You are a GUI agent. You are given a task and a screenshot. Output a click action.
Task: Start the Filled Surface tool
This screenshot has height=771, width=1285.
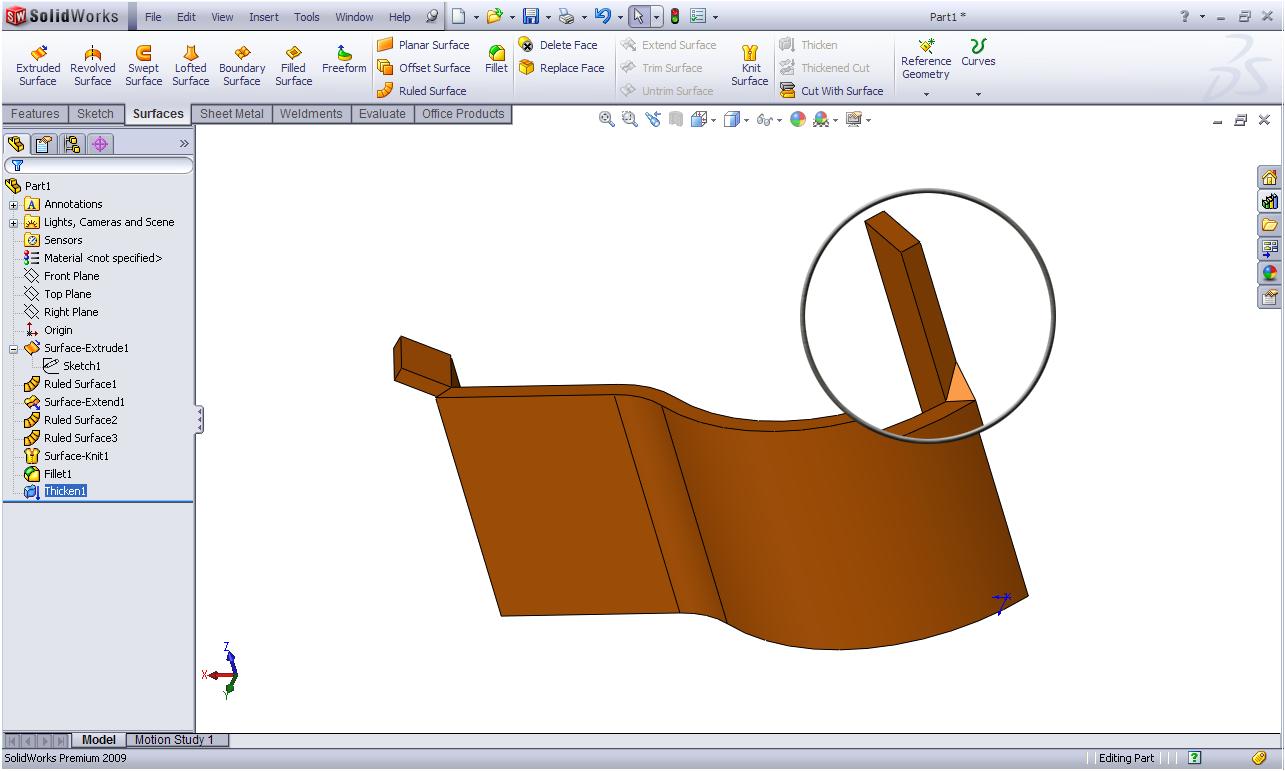click(x=293, y=66)
